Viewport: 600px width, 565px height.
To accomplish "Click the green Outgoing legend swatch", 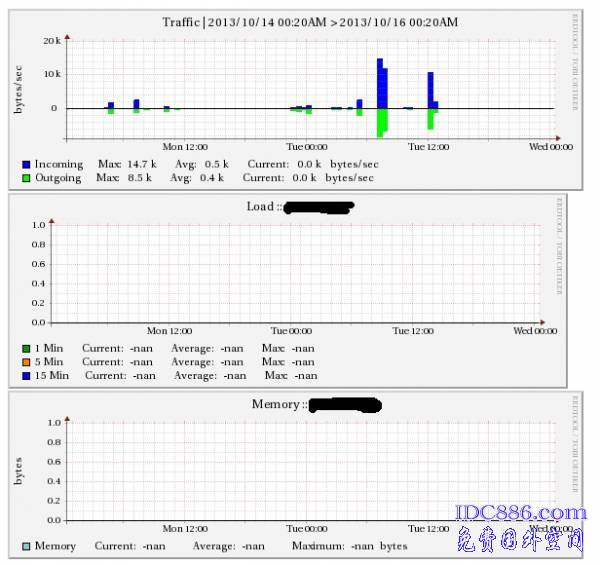I will point(25,178).
